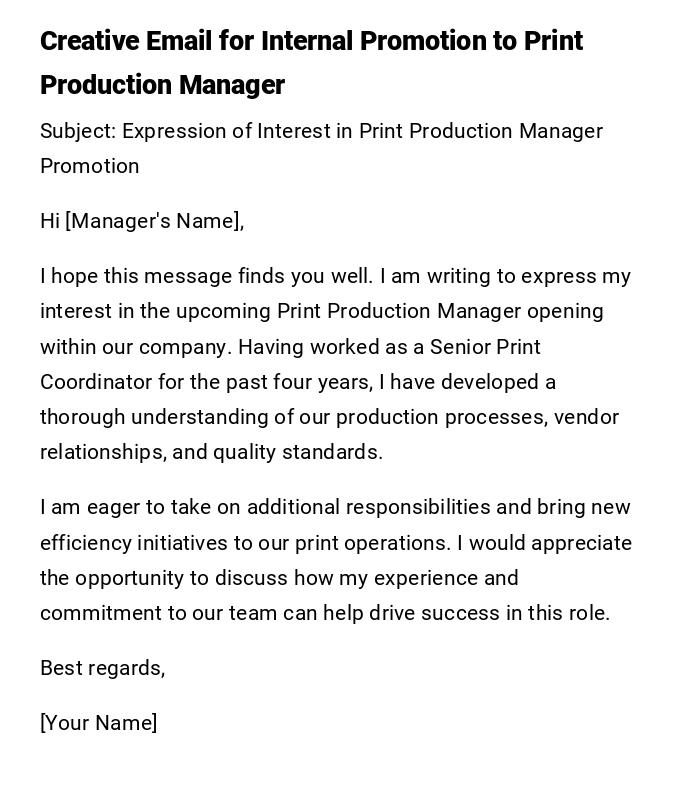Click the word 'Hi' in the greeting
The image size is (700, 786).
coord(50,221)
